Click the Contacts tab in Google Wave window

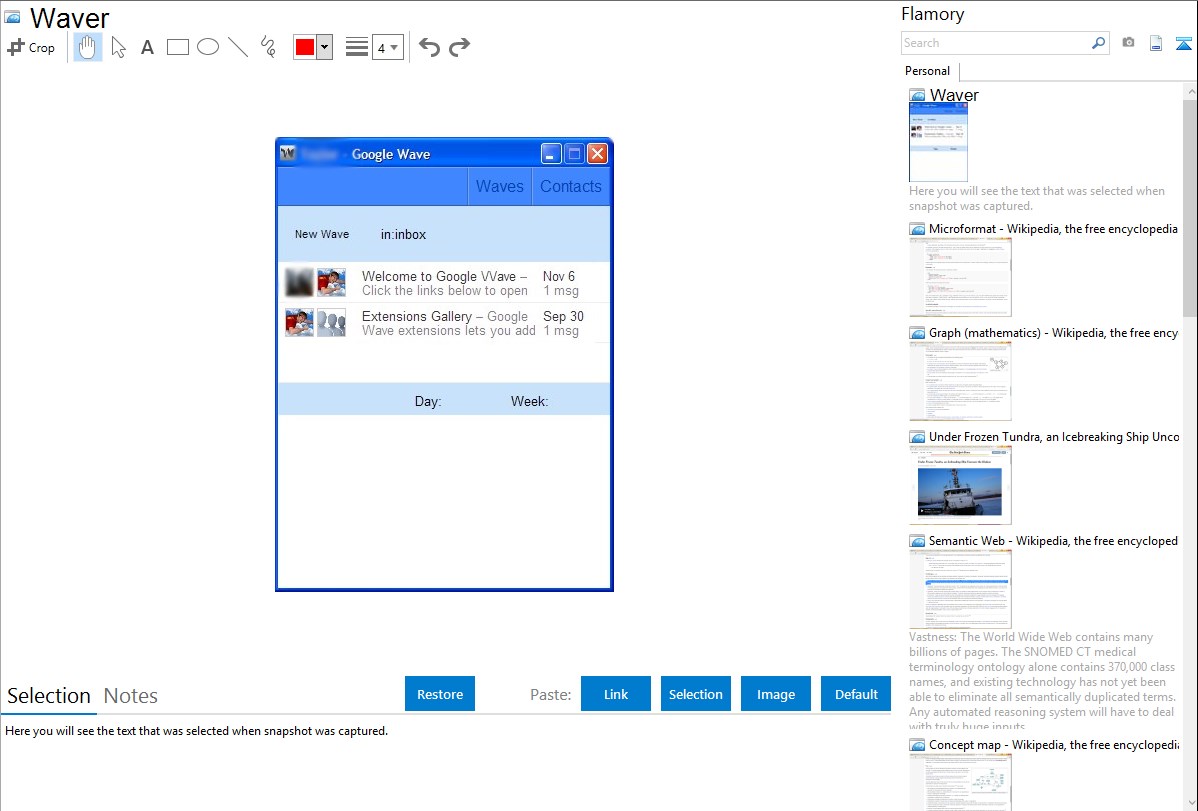(x=571, y=187)
